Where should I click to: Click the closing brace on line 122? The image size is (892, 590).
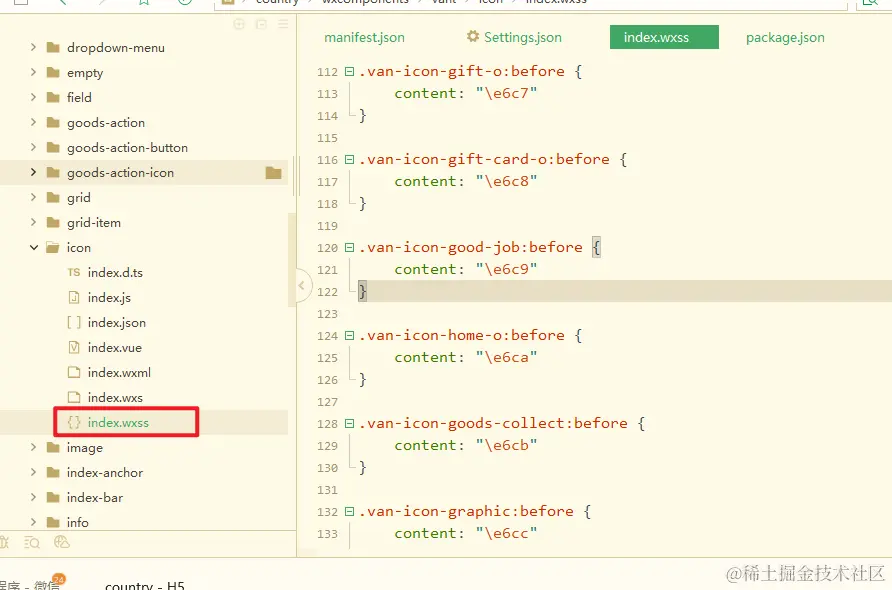pyautogui.click(x=362, y=292)
